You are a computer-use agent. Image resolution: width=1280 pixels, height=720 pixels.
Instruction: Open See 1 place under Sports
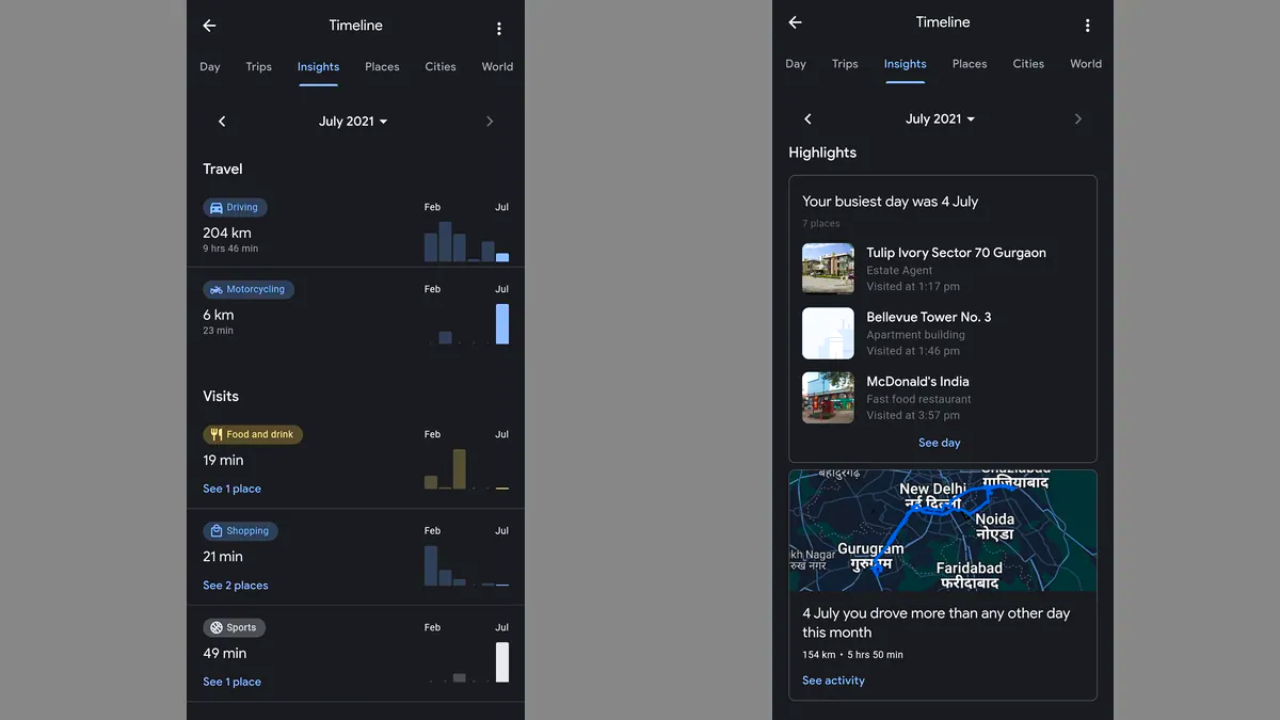[232, 682]
